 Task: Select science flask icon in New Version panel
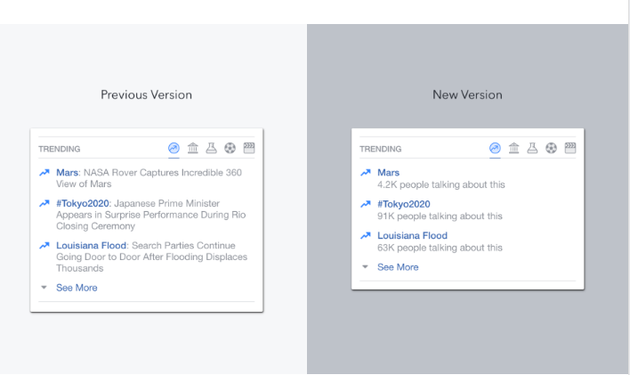coord(532,148)
